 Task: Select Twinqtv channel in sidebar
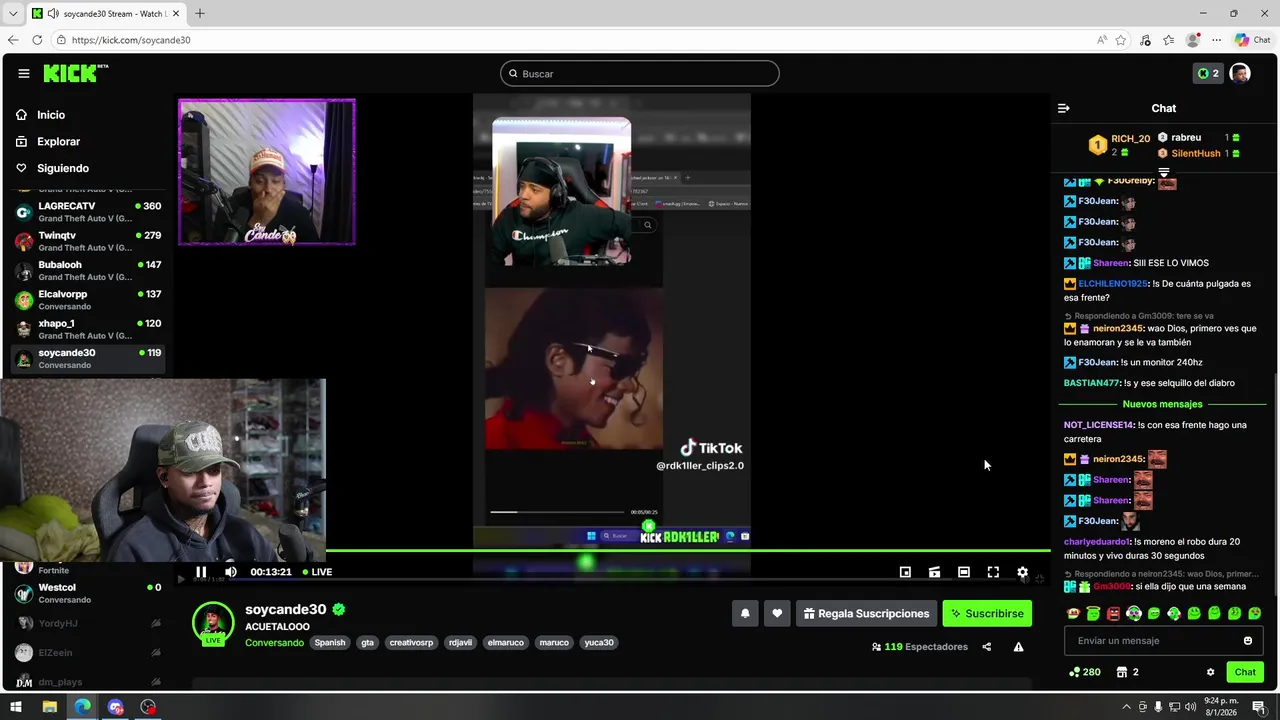(x=88, y=241)
